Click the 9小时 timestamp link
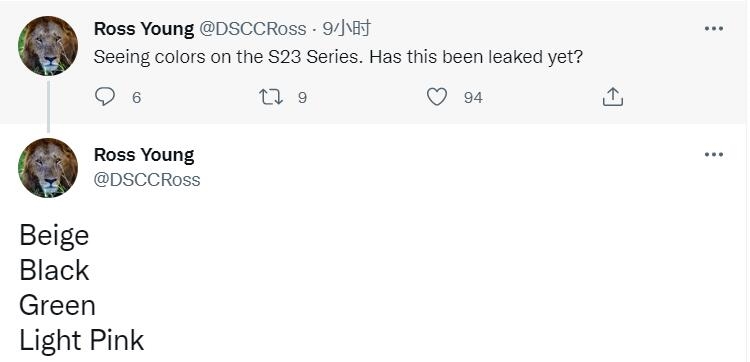This screenshot has height=362, width=750. click(346, 29)
